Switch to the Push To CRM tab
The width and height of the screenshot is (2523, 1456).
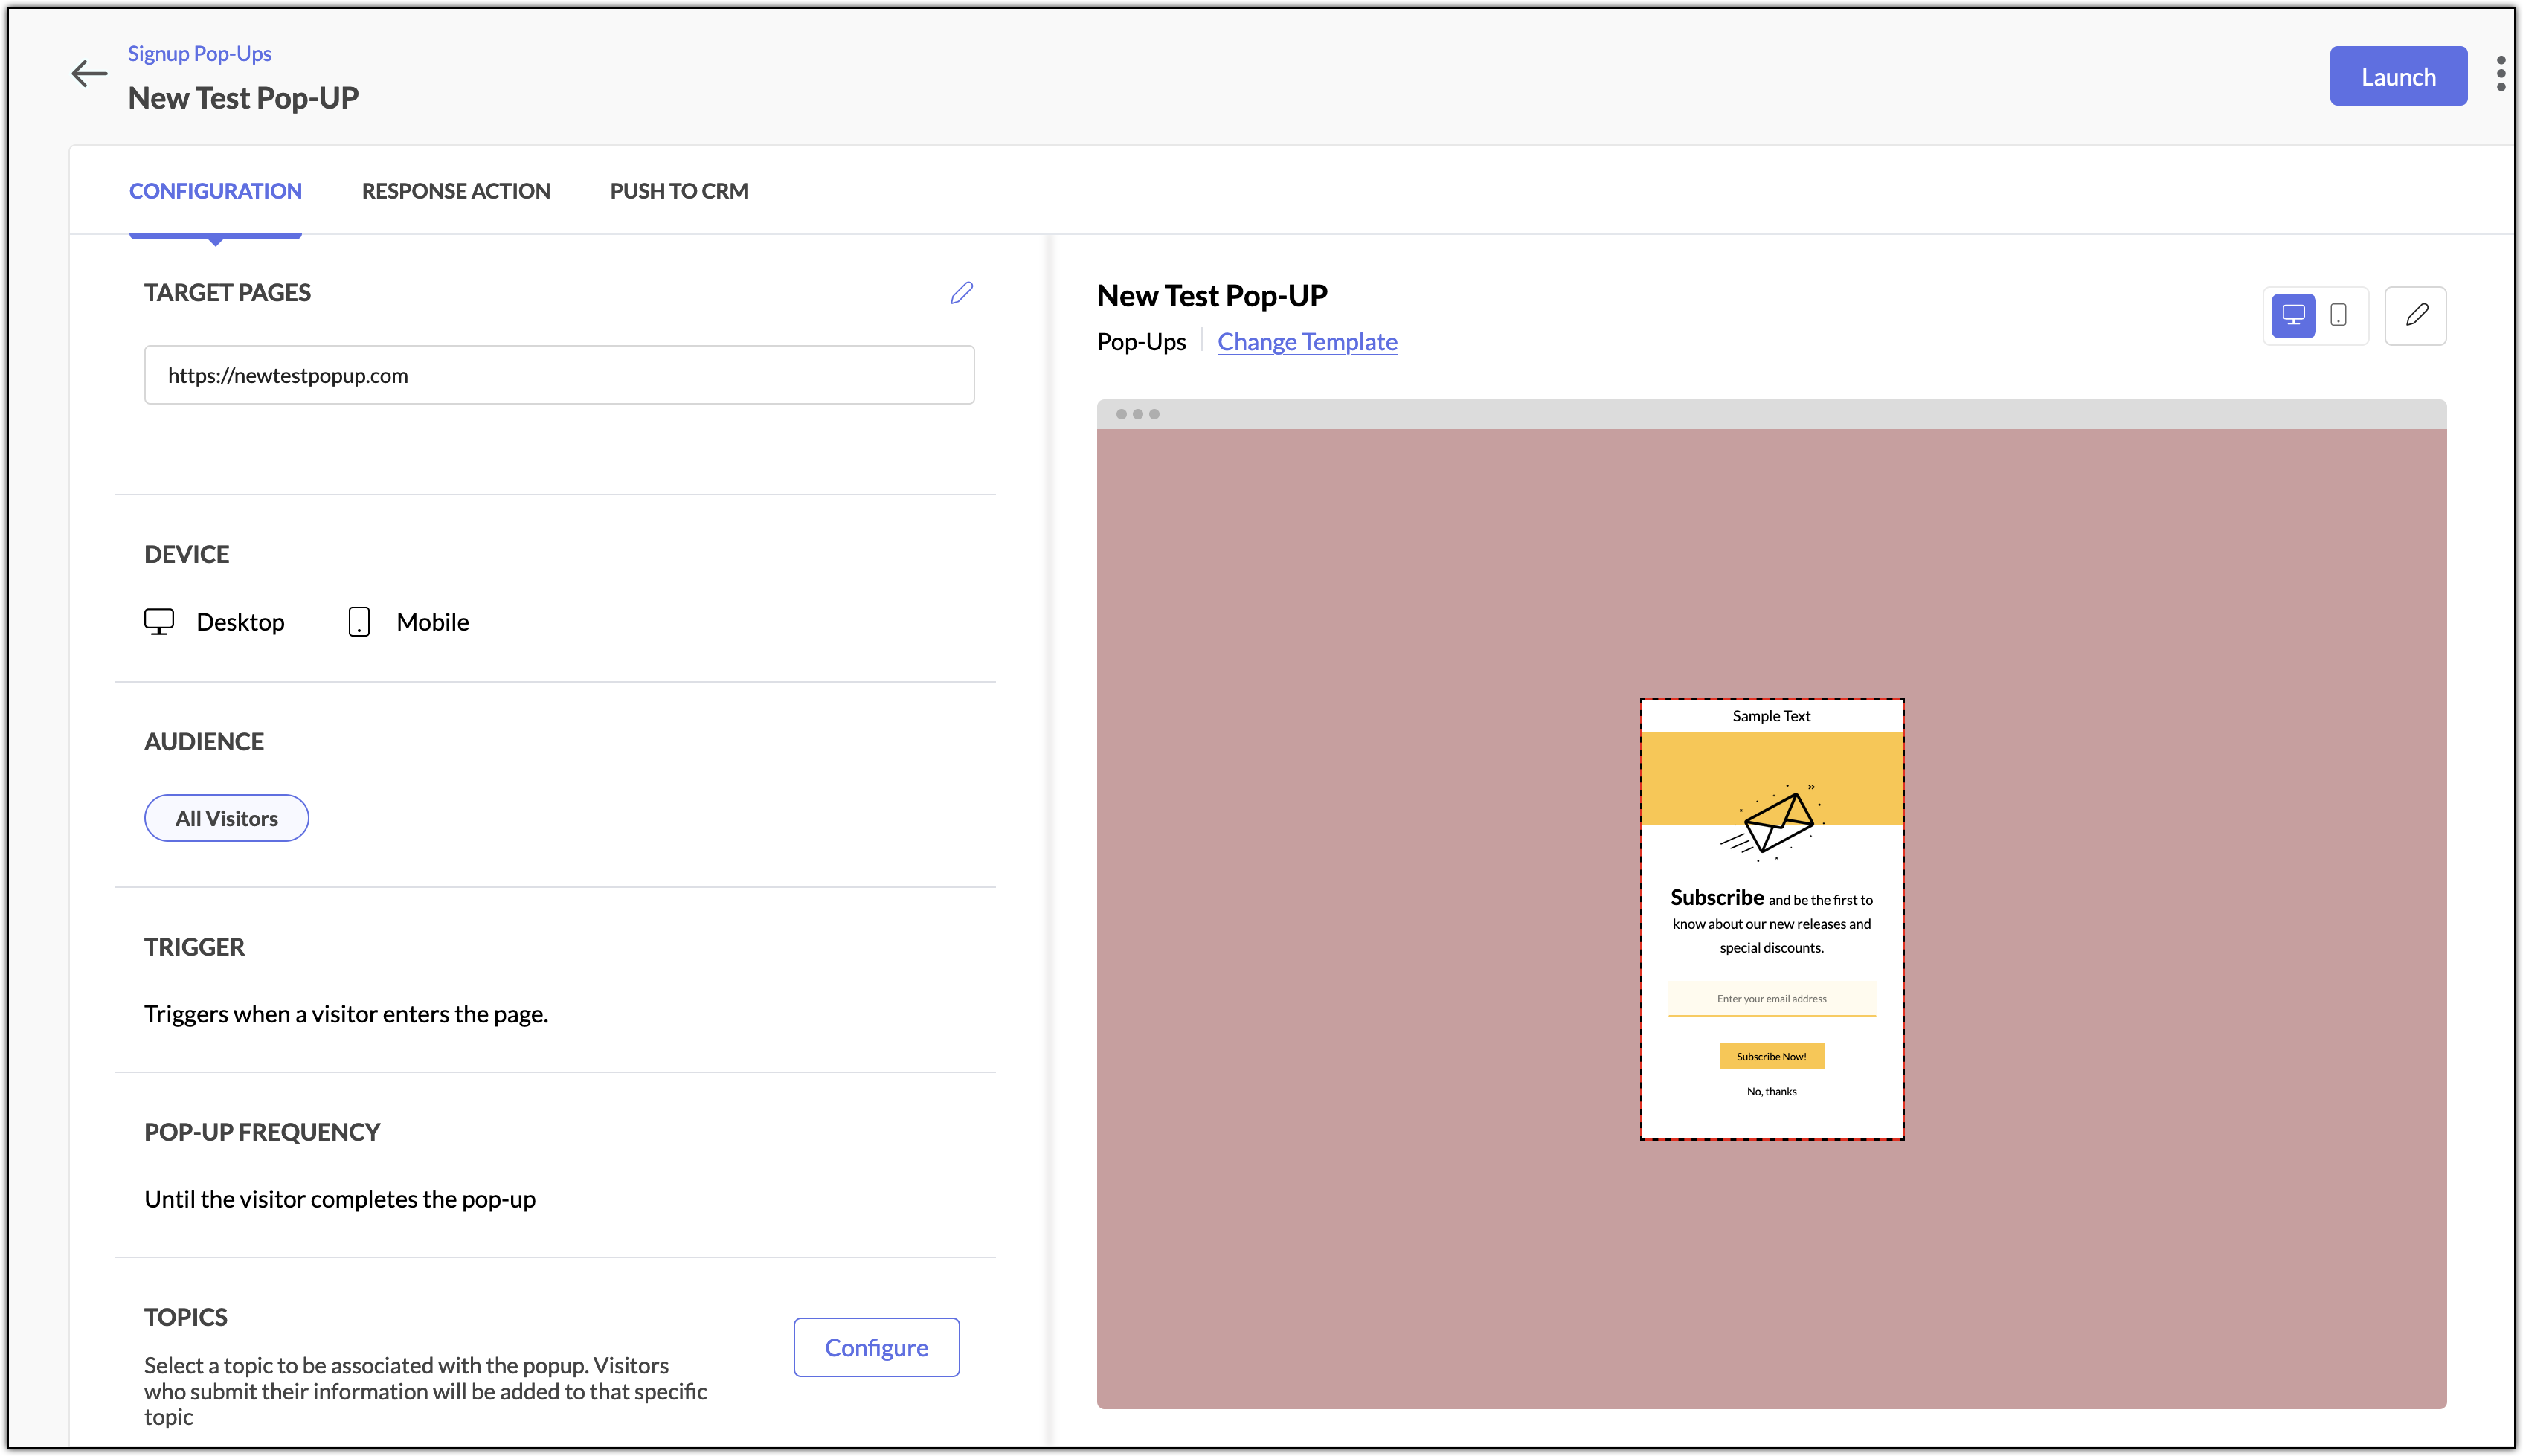click(679, 190)
